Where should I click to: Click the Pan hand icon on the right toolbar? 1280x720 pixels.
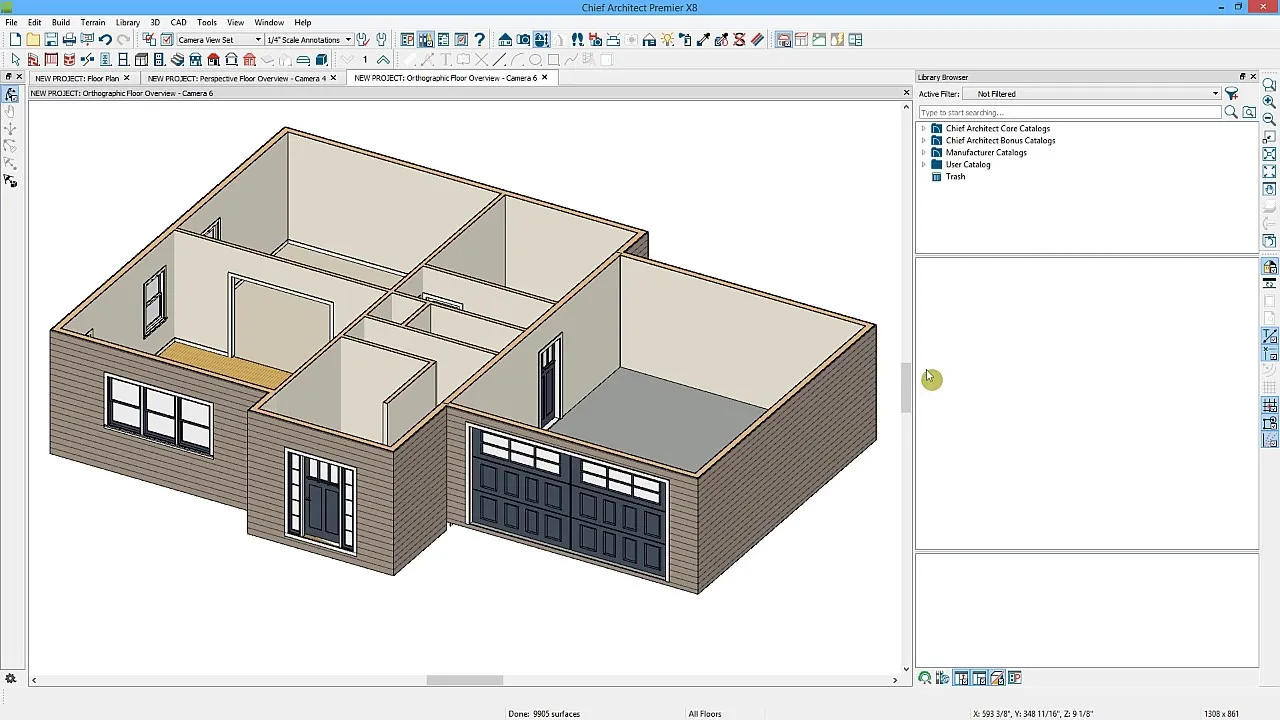click(1270, 189)
